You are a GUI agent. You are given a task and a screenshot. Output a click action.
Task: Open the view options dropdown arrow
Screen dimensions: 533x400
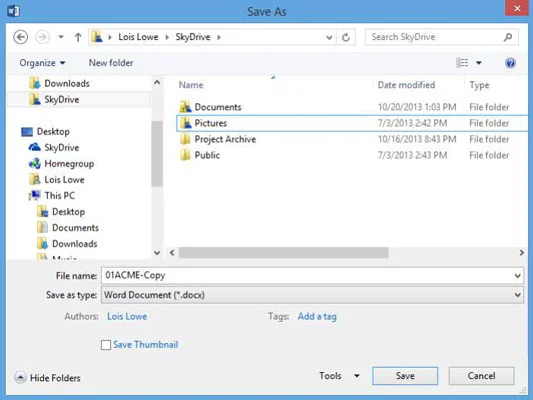tap(479, 63)
